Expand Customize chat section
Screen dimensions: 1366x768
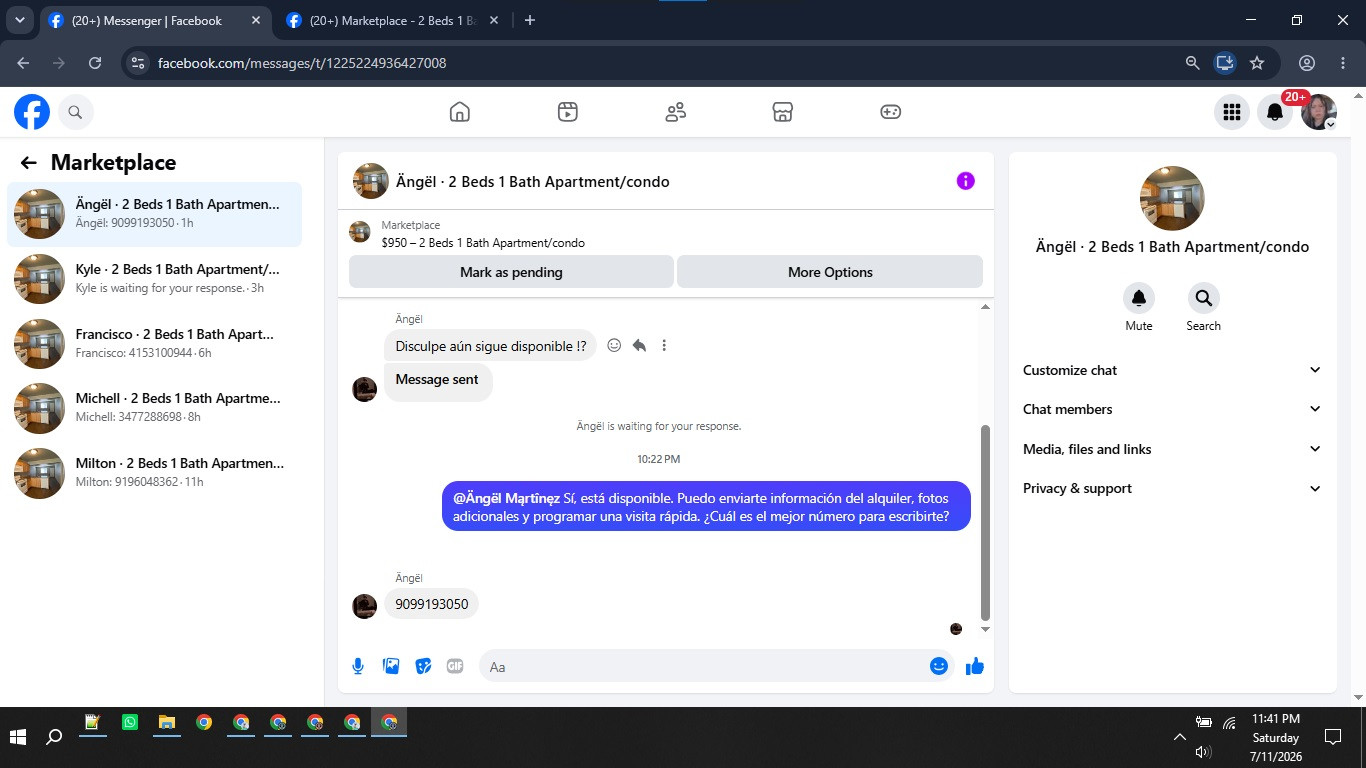coord(1172,370)
